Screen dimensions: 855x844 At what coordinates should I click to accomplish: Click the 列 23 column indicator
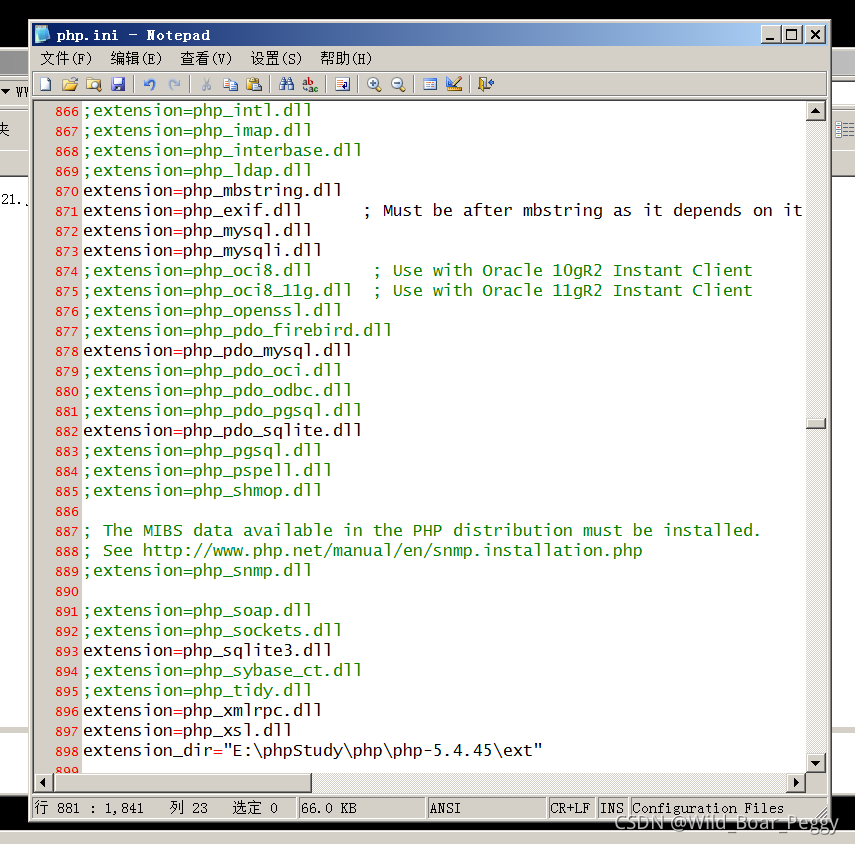tap(189, 808)
